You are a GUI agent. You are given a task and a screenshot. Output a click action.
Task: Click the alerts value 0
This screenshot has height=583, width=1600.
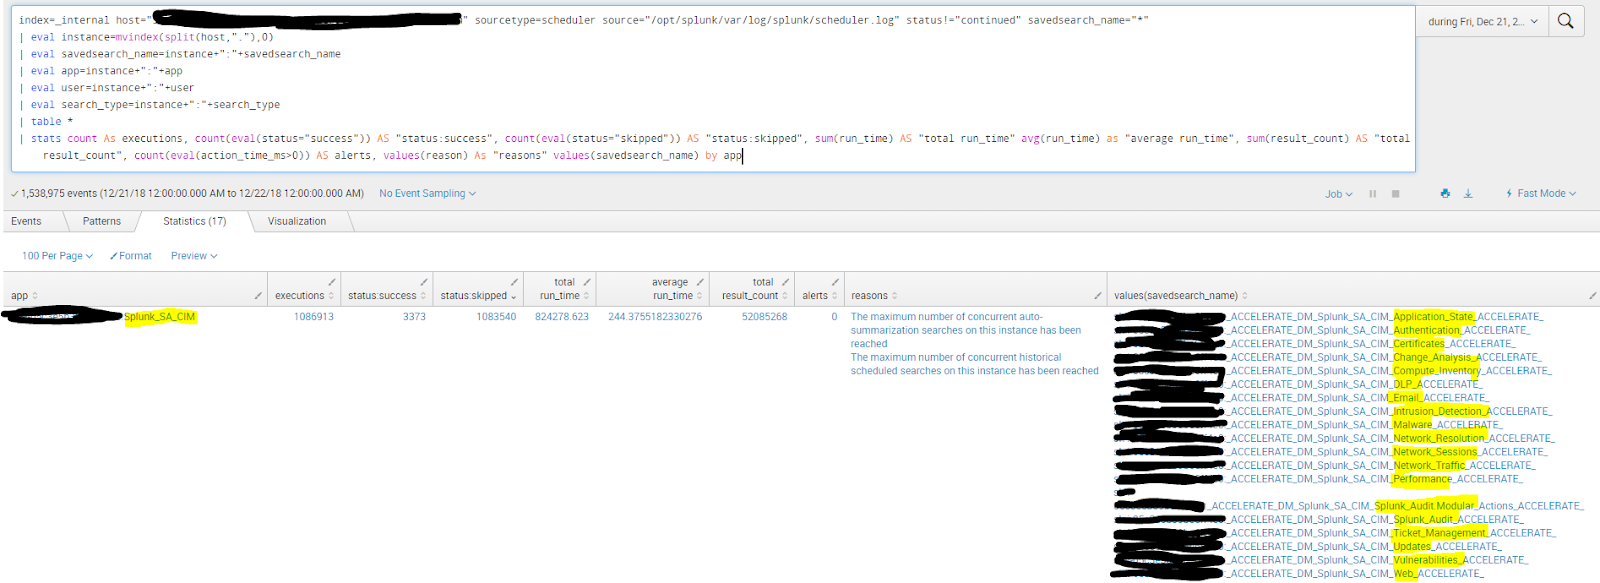834,317
